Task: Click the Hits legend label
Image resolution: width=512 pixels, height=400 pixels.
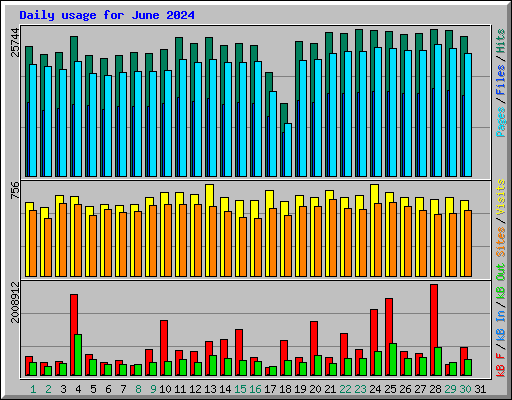Action: (500, 41)
